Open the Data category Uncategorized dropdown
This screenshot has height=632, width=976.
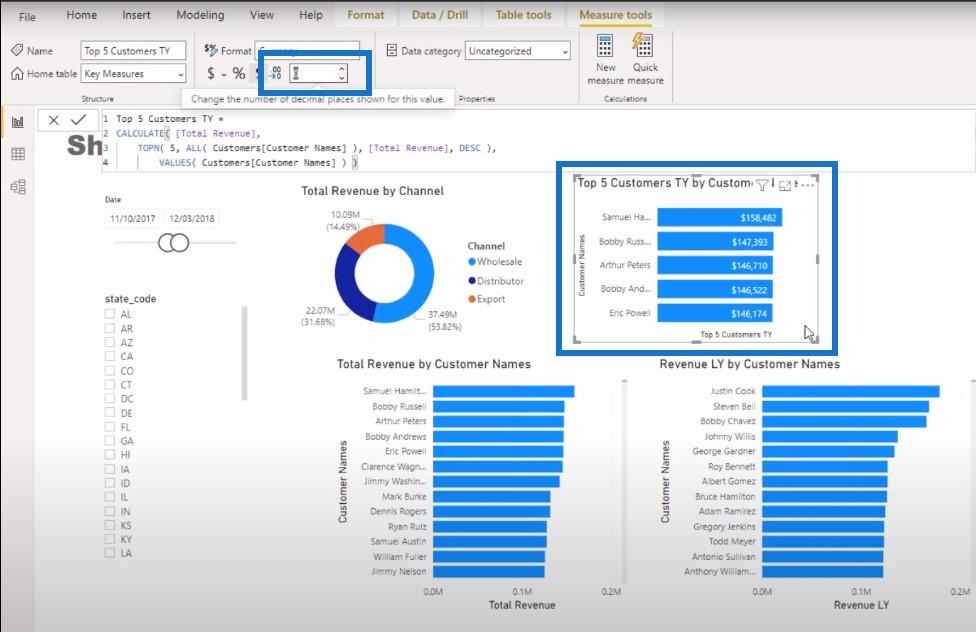565,51
